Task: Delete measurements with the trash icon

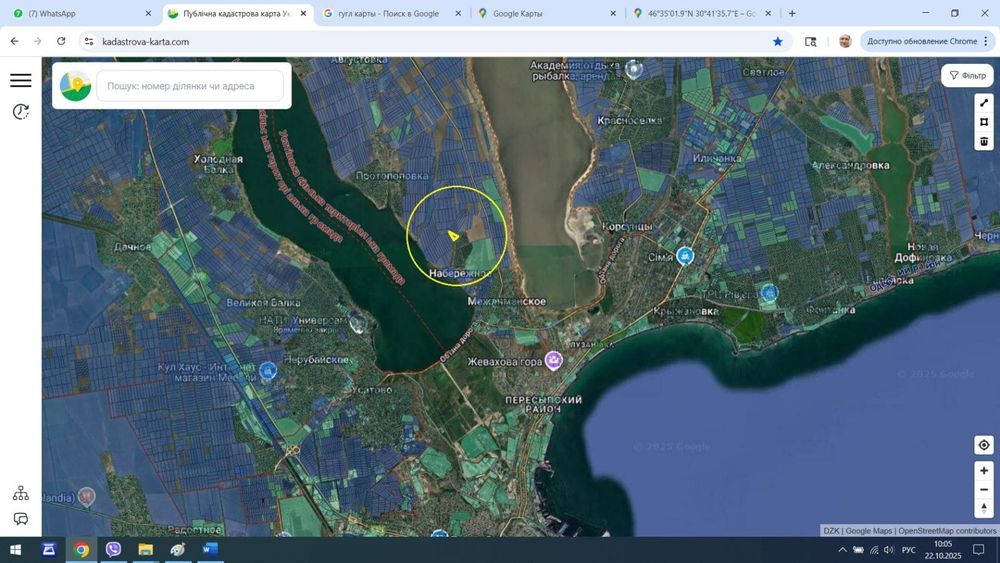Action: [x=983, y=141]
